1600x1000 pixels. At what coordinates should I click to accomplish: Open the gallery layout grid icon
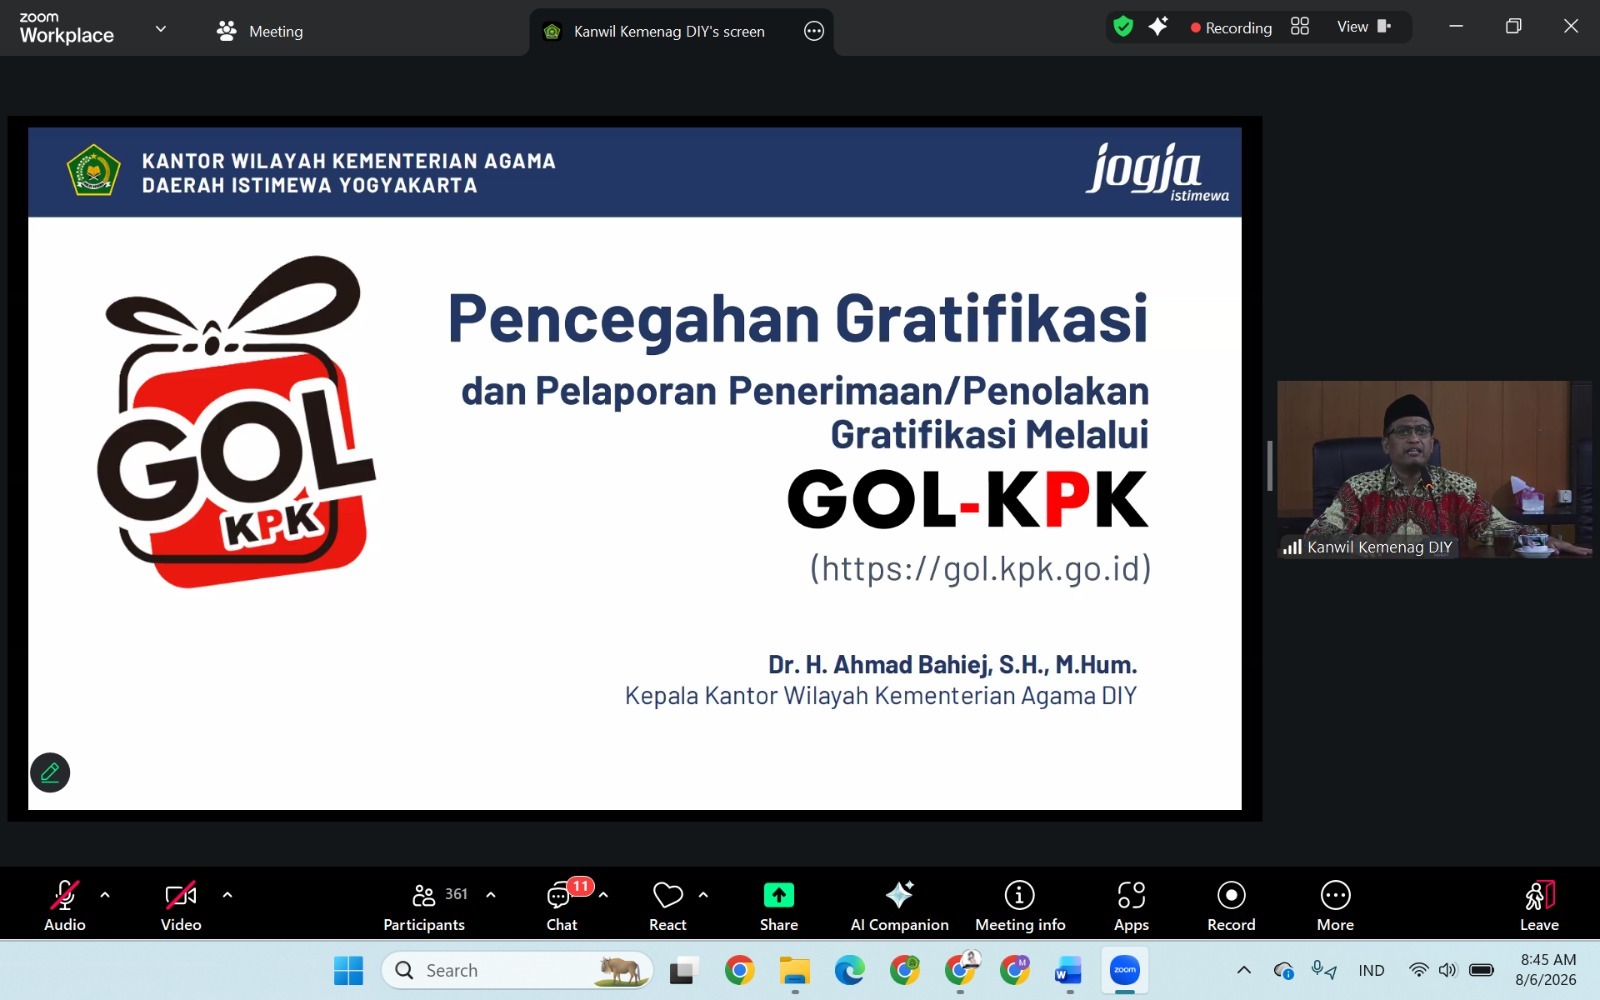[x=1300, y=27]
